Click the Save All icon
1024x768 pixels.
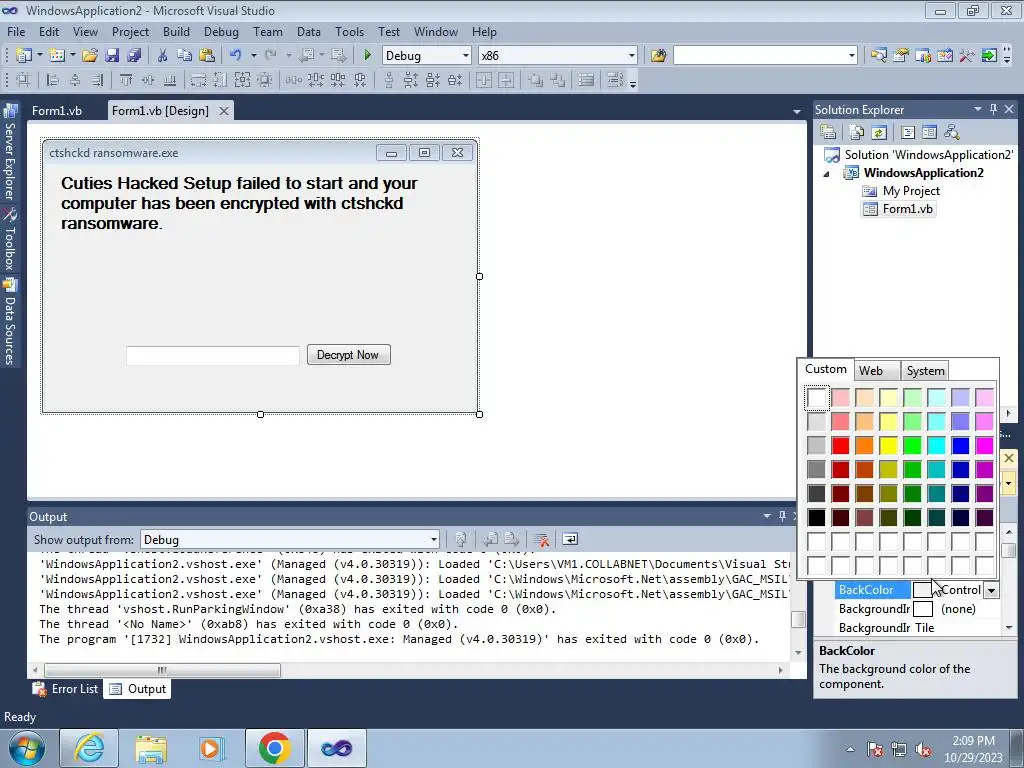click(x=135, y=56)
